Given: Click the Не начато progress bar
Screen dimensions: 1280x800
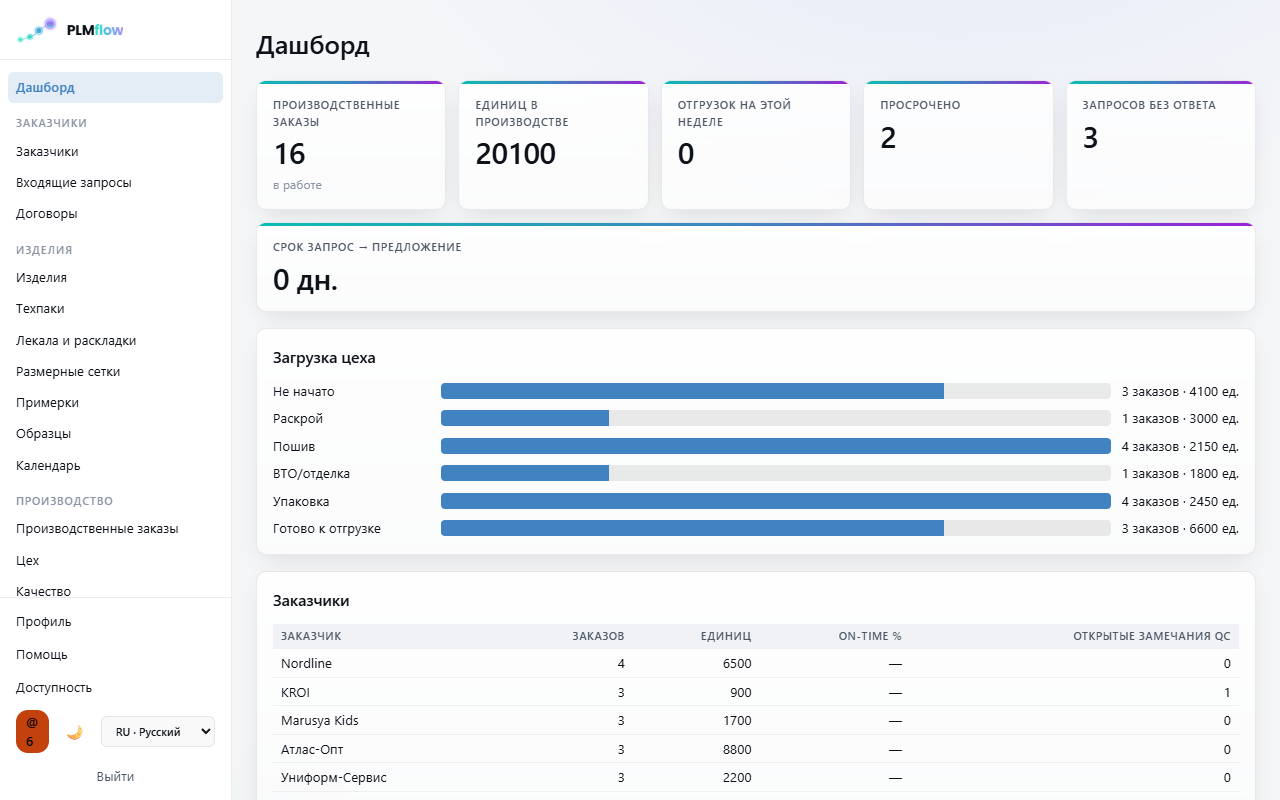Looking at the screenshot, I should tap(776, 391).
